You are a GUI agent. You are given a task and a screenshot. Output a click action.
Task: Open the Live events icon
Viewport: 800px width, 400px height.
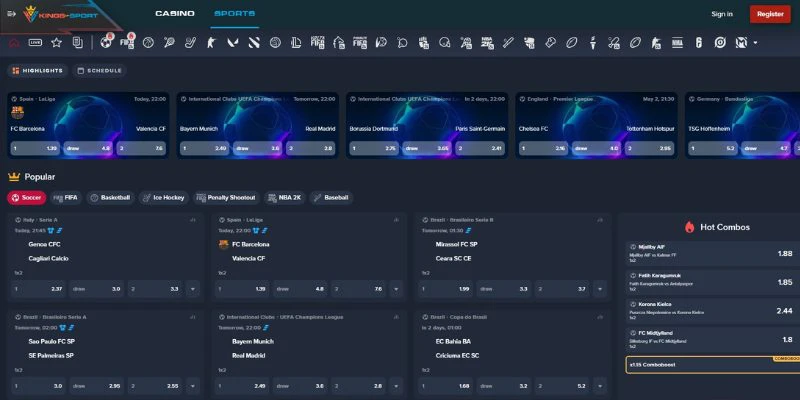(x=35, y=42)
